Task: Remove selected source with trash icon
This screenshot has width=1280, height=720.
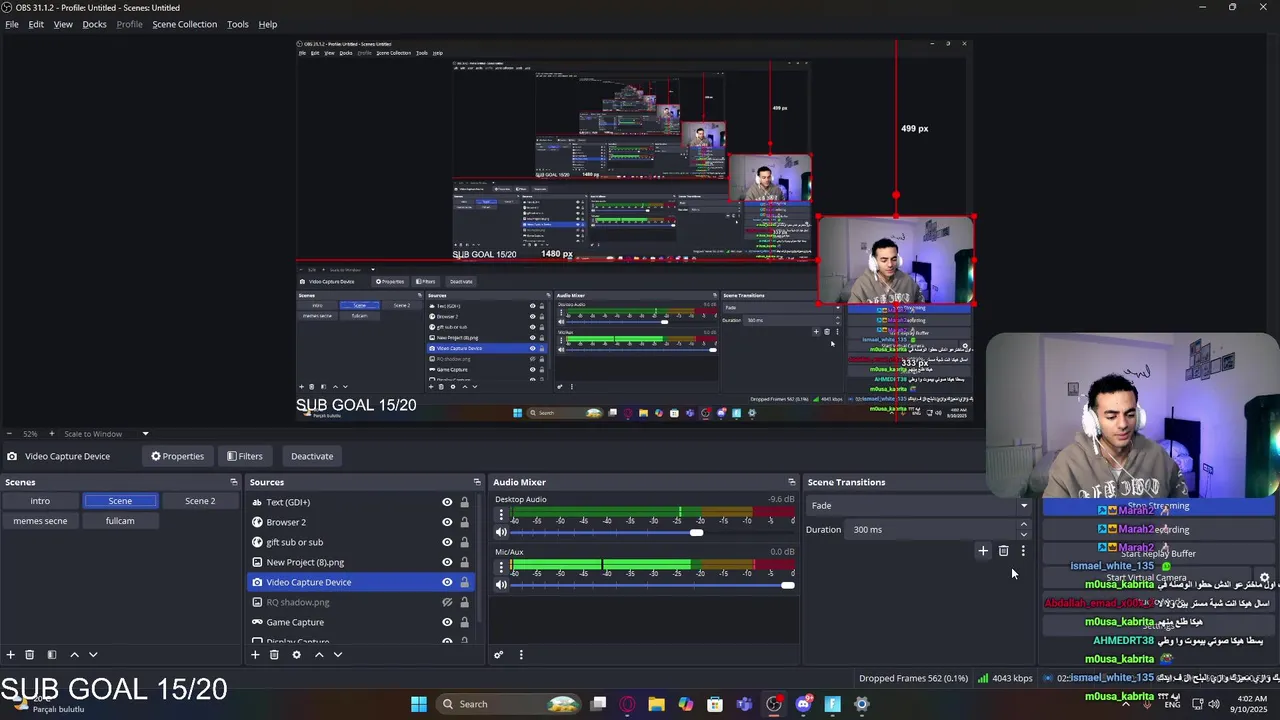Action: tap(274, 655)
